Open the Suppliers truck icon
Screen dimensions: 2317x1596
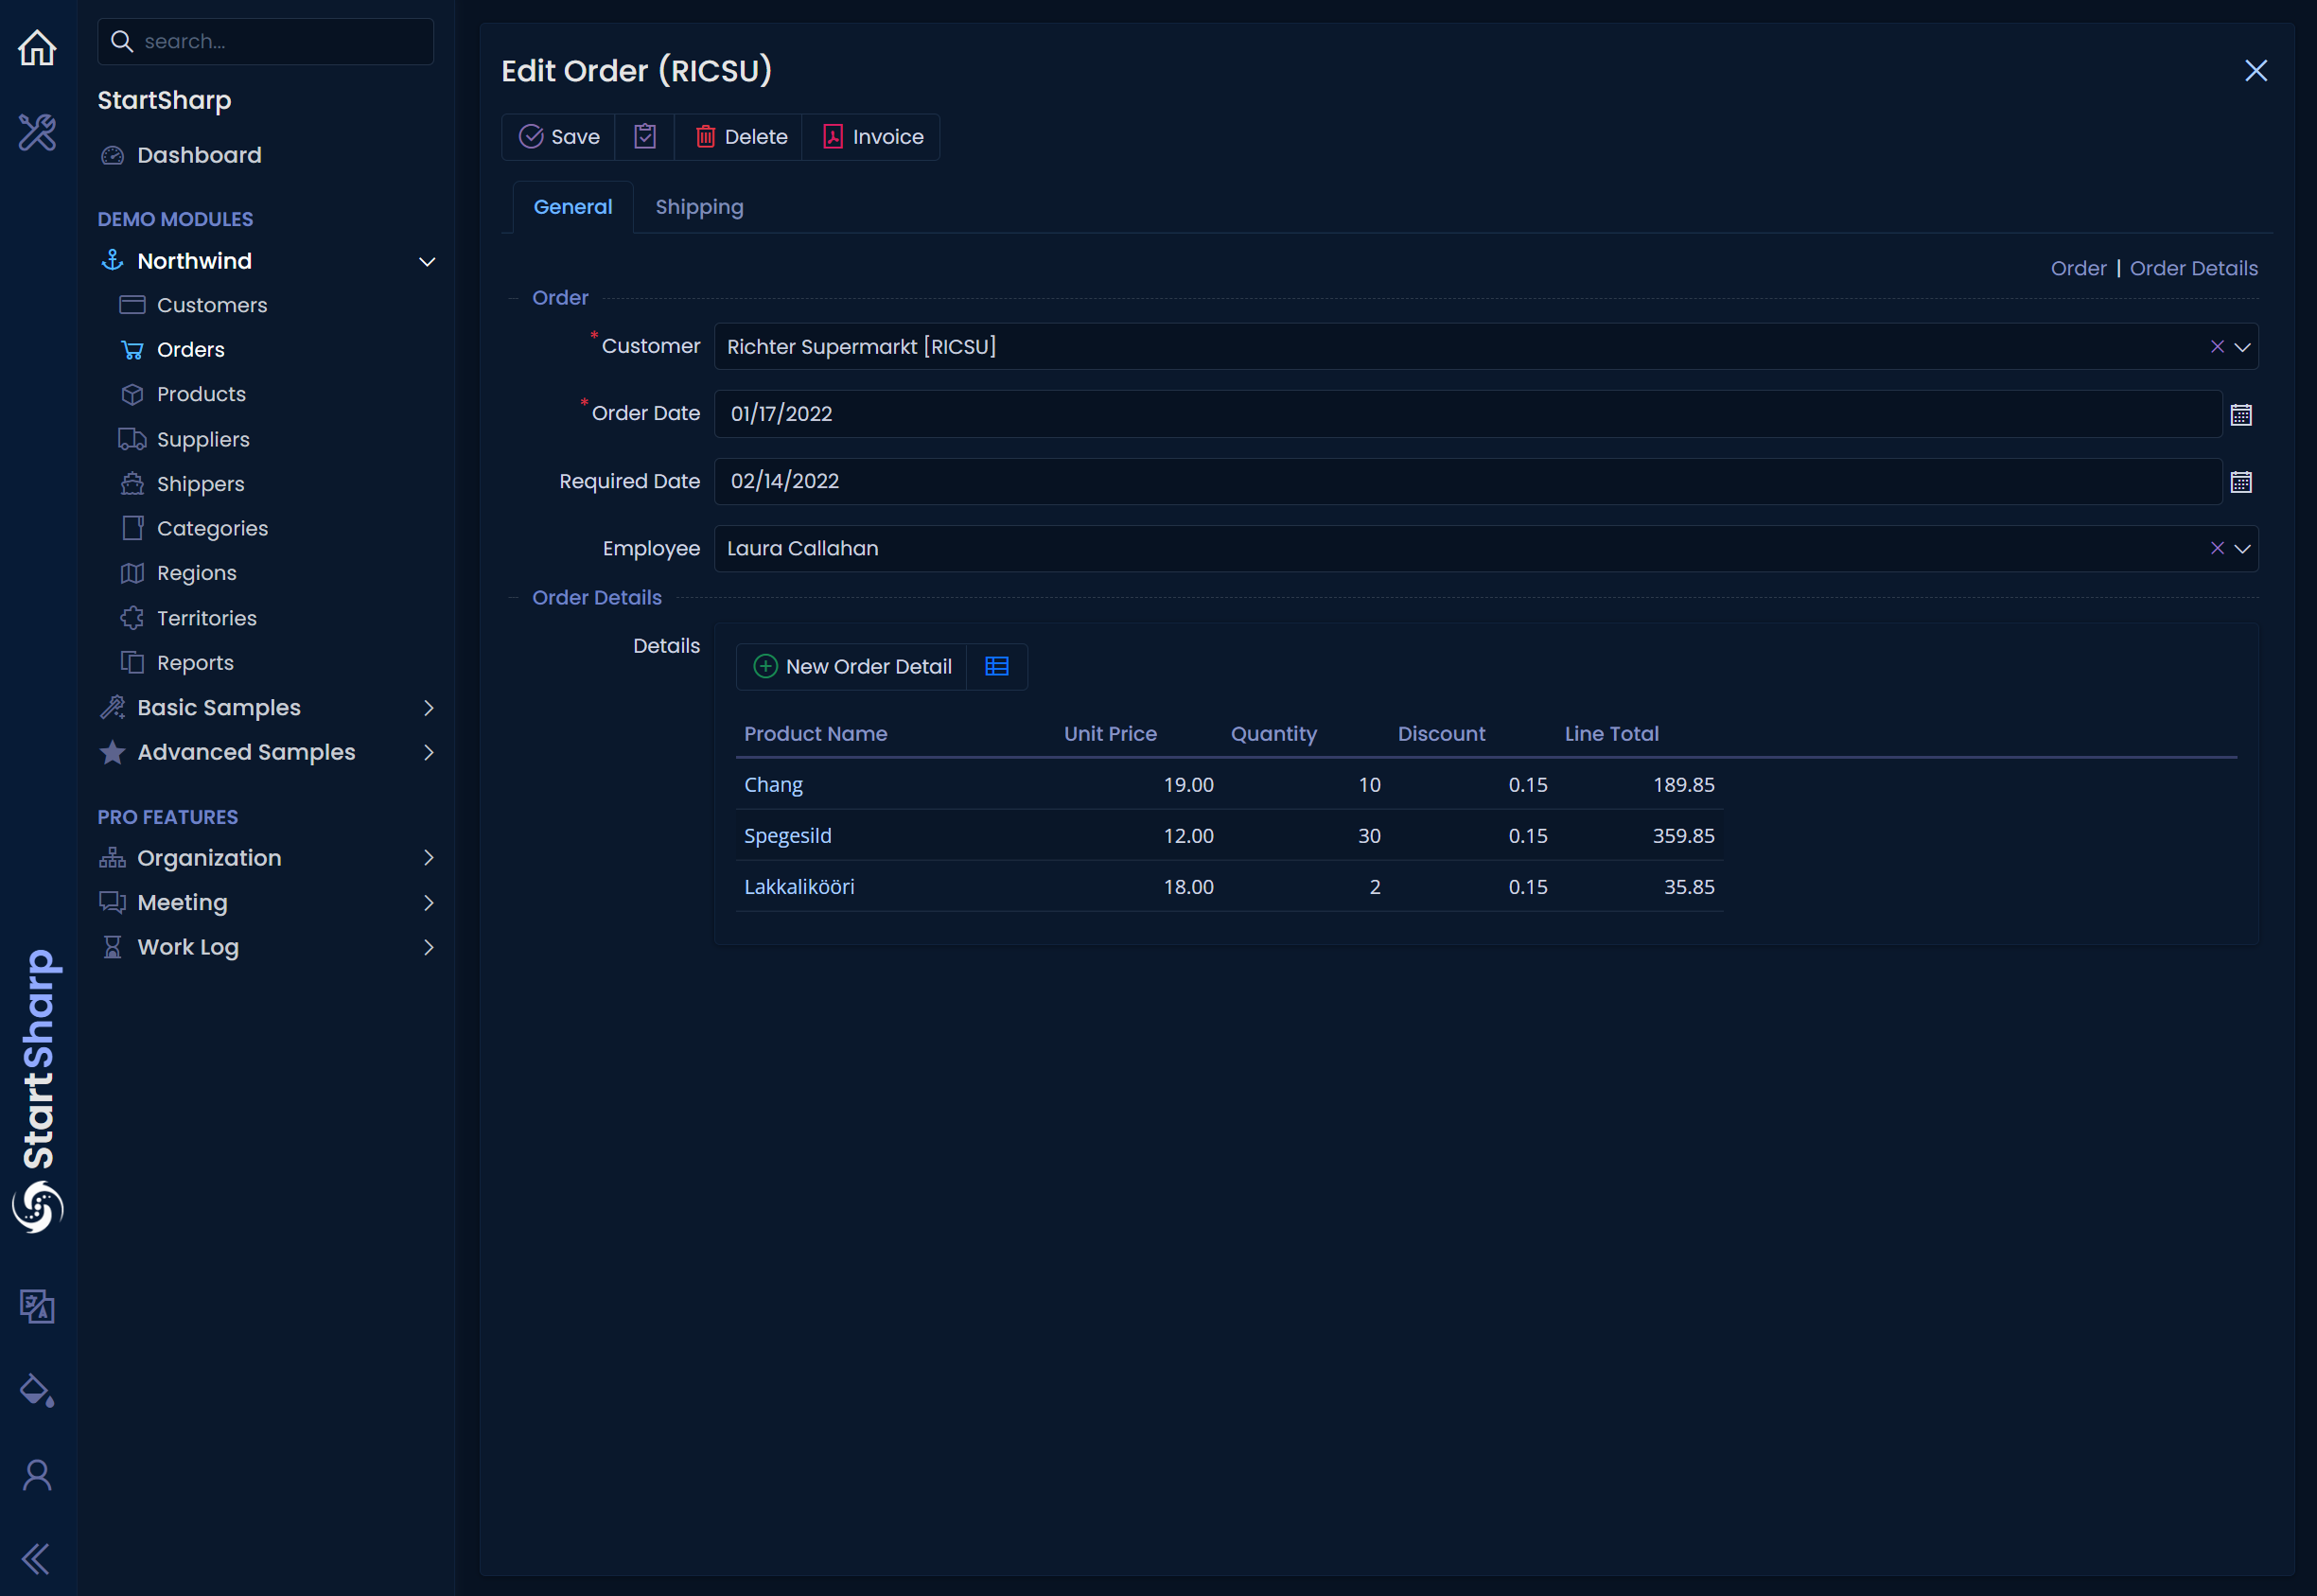point(132,439)
